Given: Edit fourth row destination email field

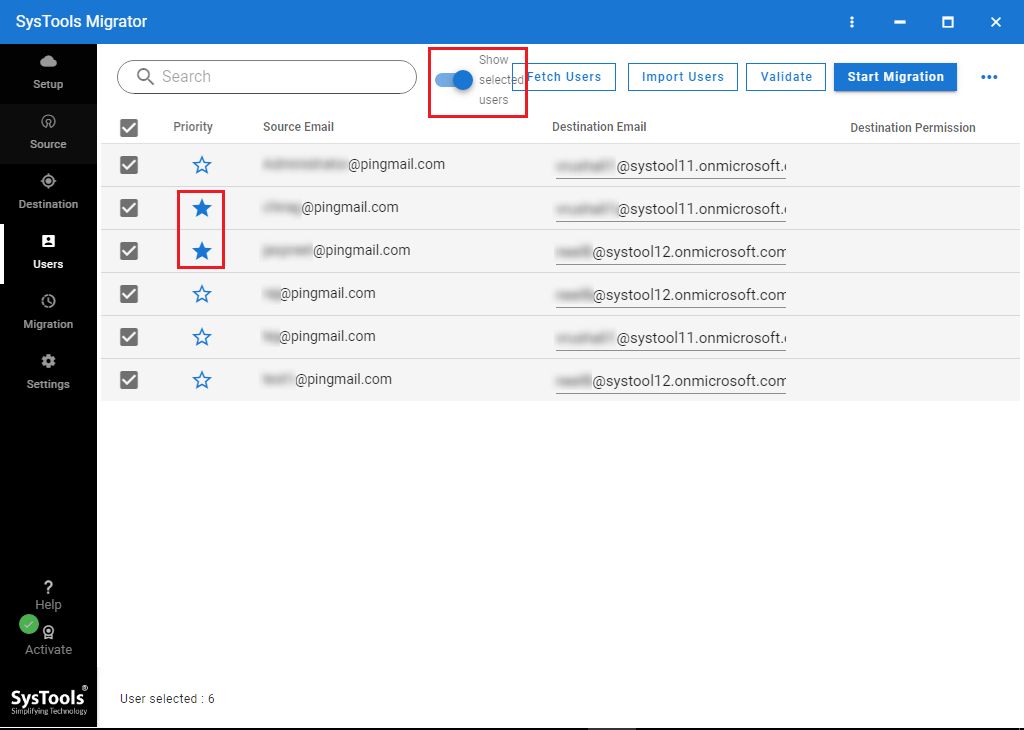Looking at the screenshot, I should [671, 296].
